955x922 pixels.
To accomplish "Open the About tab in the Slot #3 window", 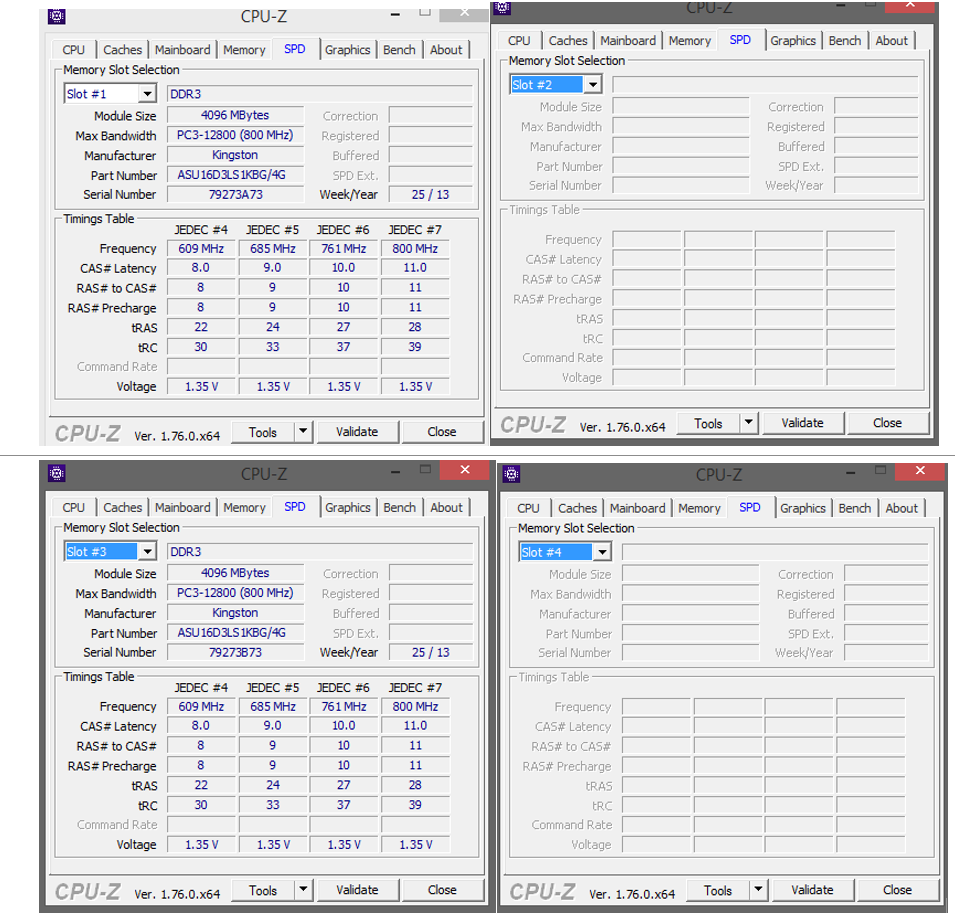I will click(x=446, y=507).
